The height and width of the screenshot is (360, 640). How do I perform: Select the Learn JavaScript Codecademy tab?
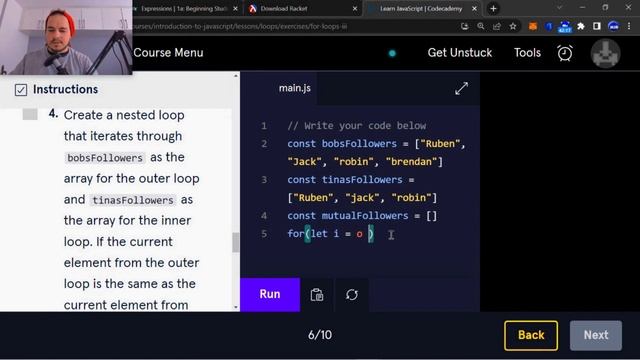point(421,9)
